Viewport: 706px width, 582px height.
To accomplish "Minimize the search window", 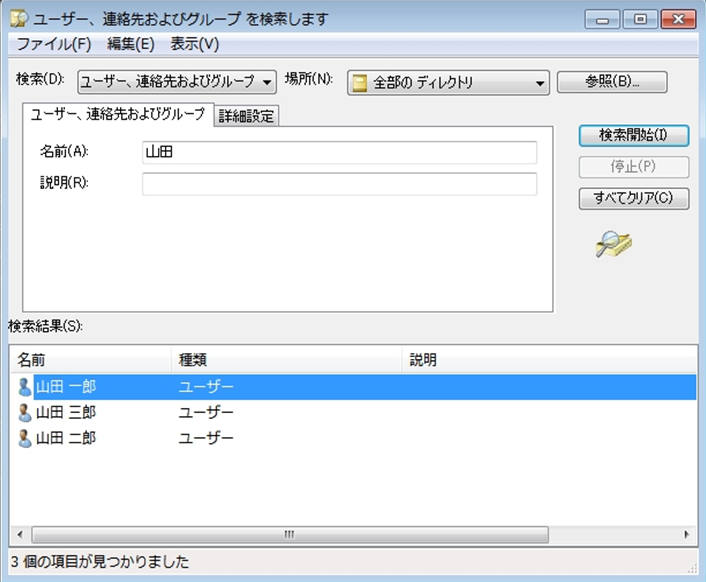I will click(602, 19).
